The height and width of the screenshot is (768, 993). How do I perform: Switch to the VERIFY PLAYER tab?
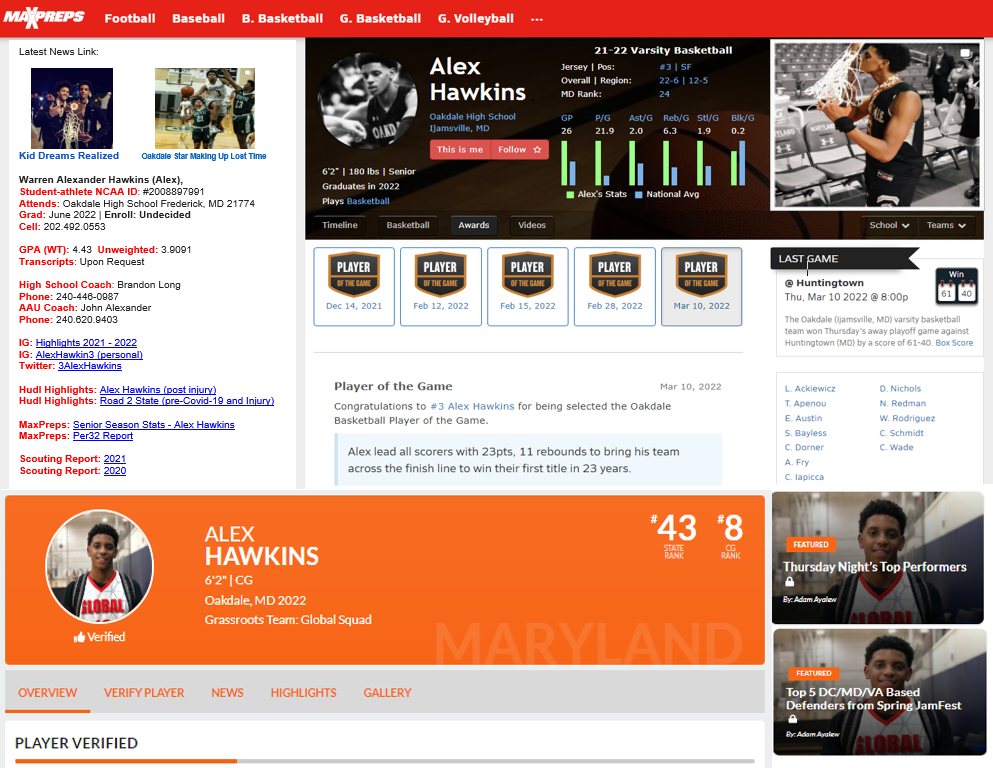(x=144, y=693)
